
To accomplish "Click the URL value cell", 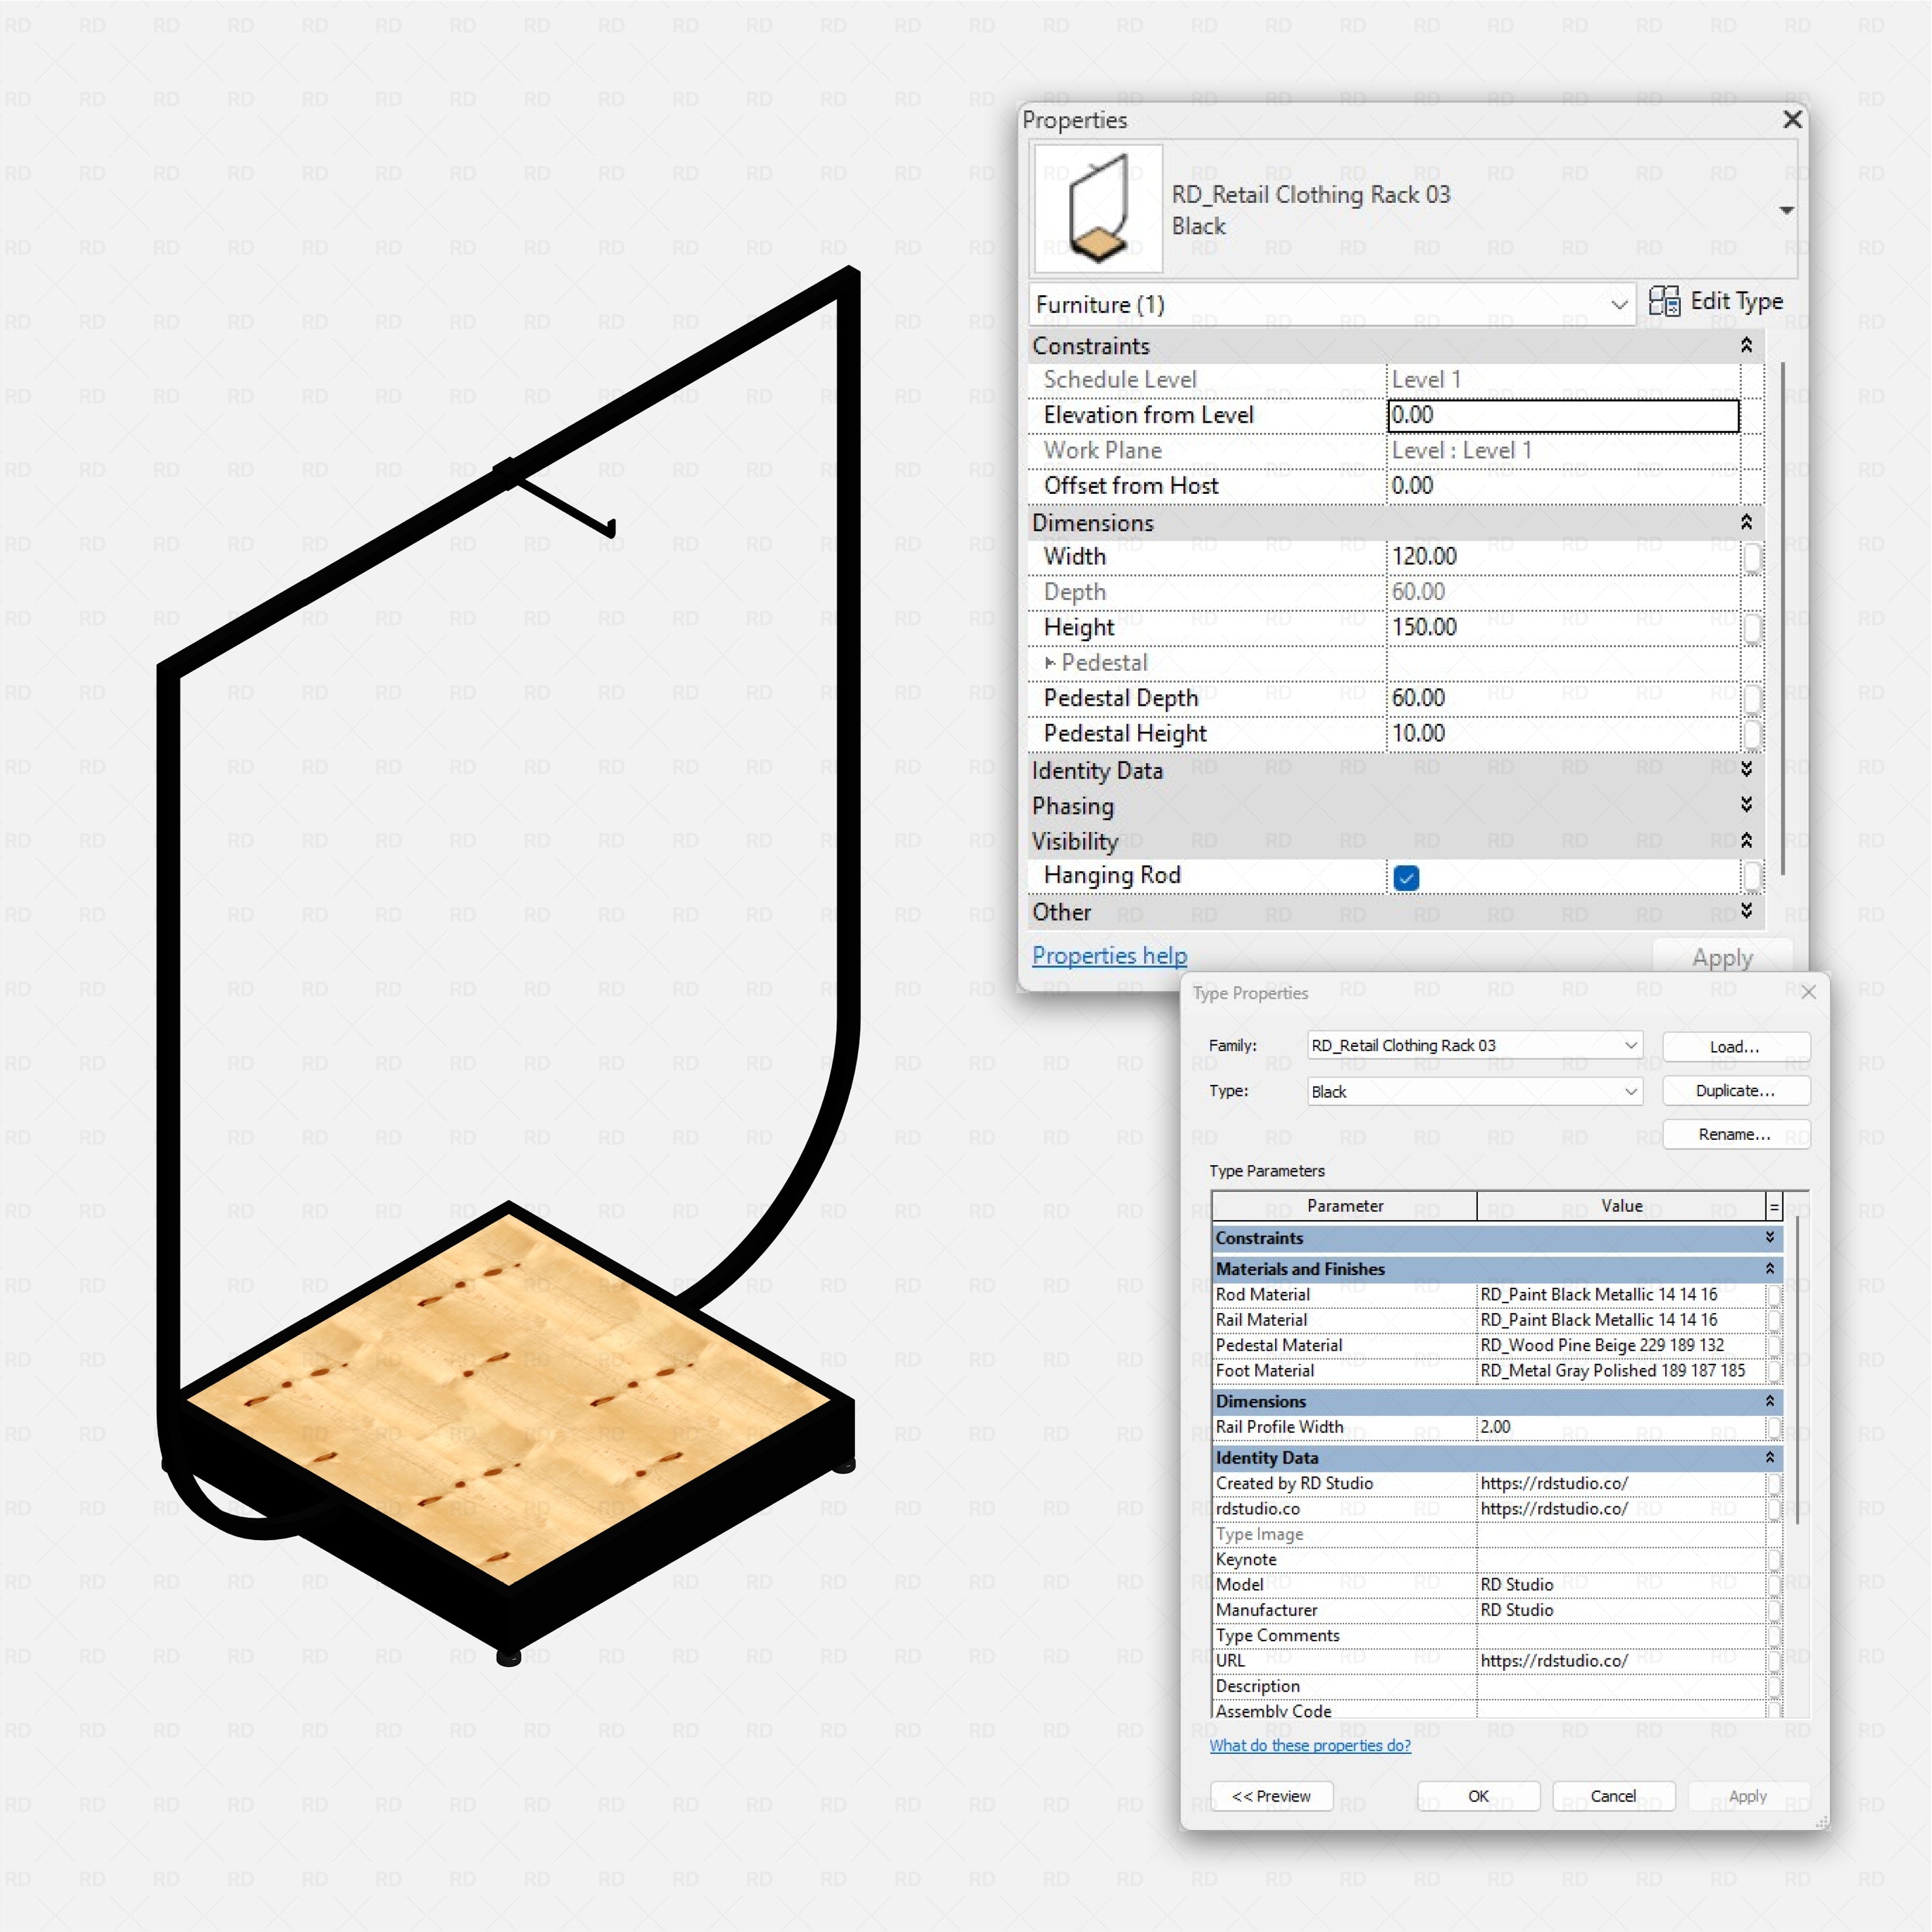I will pyautogui.click(x=1621, y=1660).
